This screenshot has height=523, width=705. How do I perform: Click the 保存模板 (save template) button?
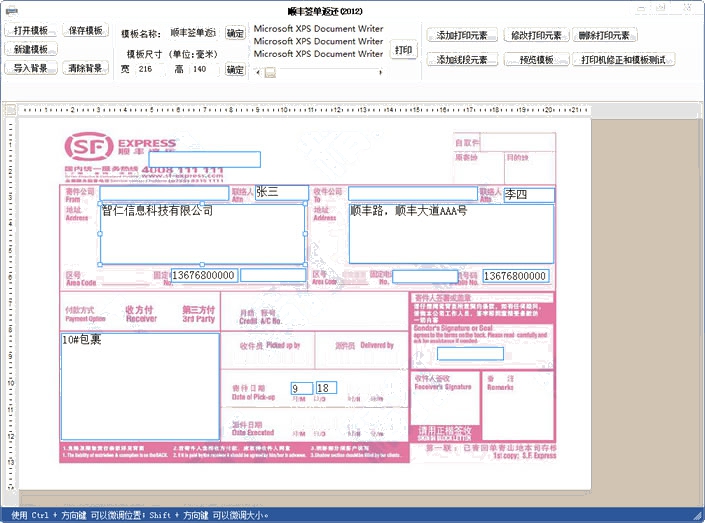pyautogui.click(x=87, y=30)
